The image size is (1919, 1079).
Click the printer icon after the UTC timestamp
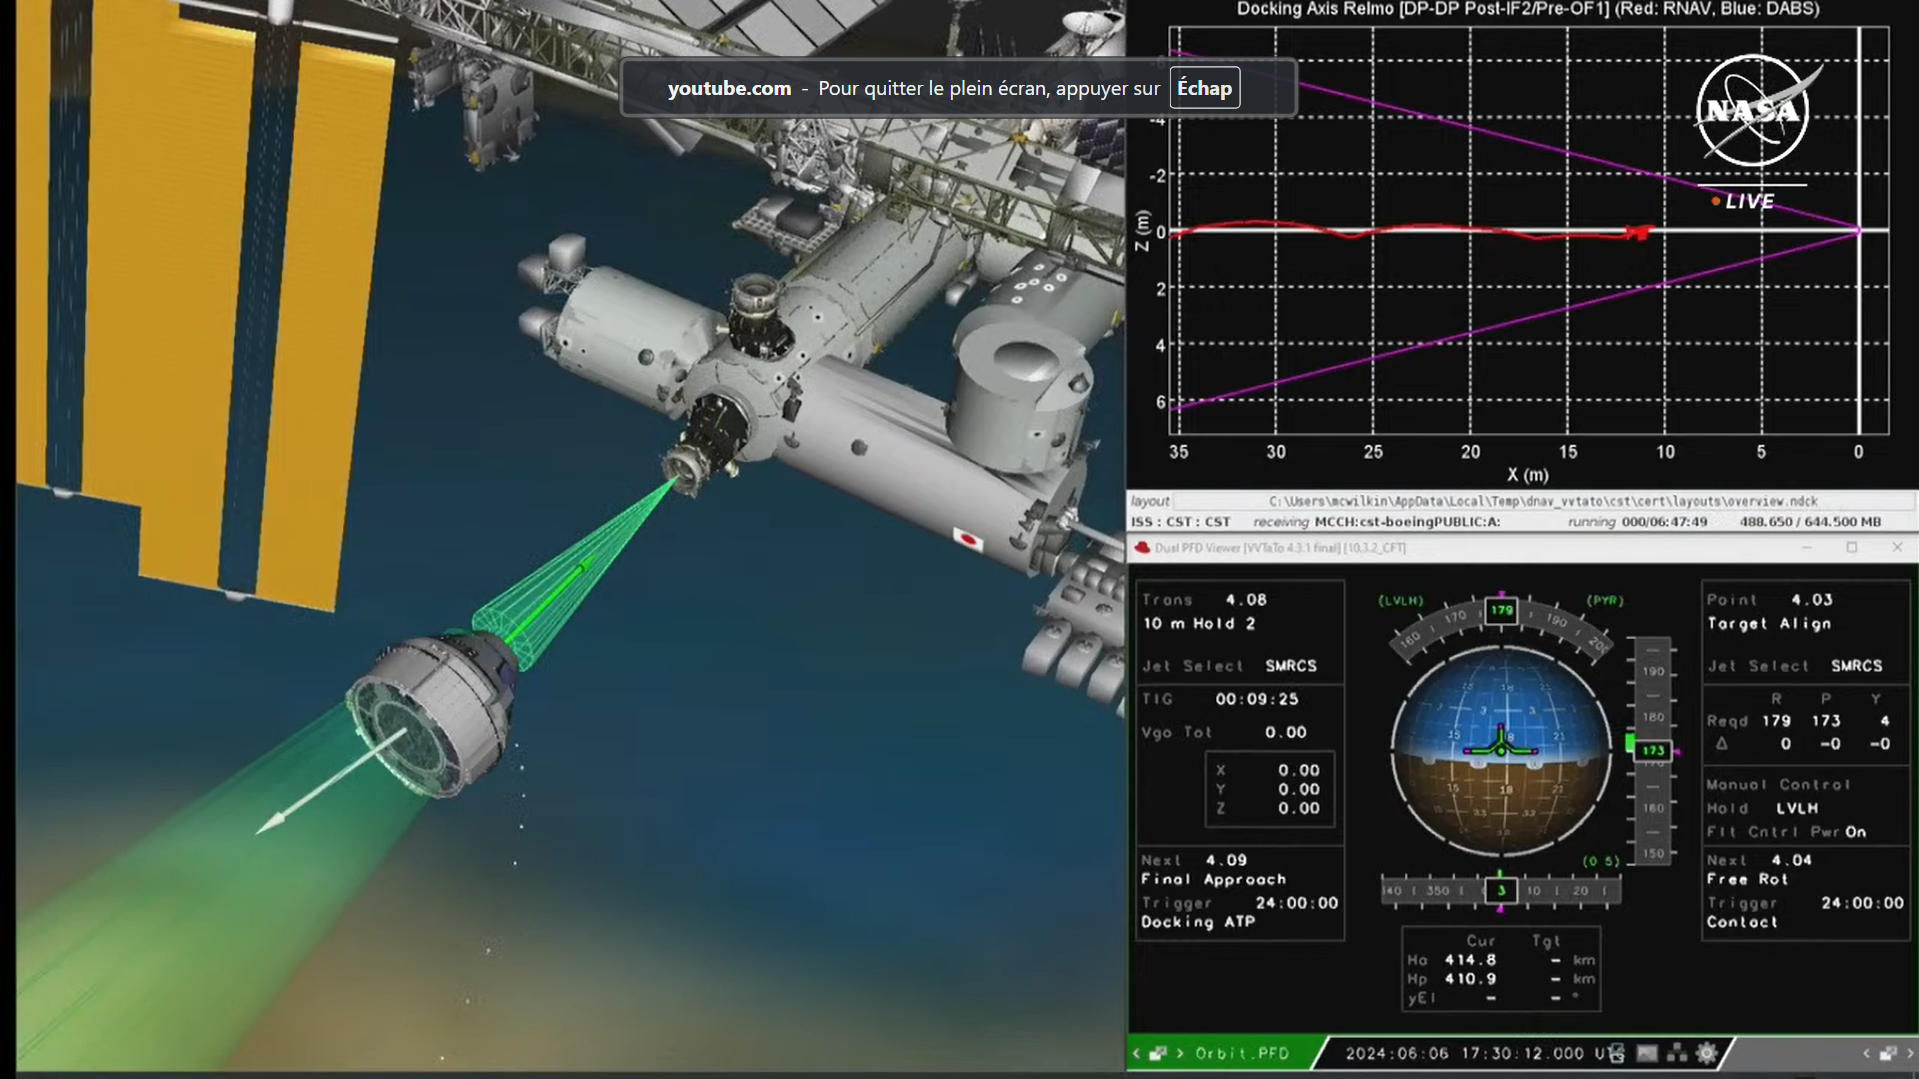(x=1616, y=1053)
